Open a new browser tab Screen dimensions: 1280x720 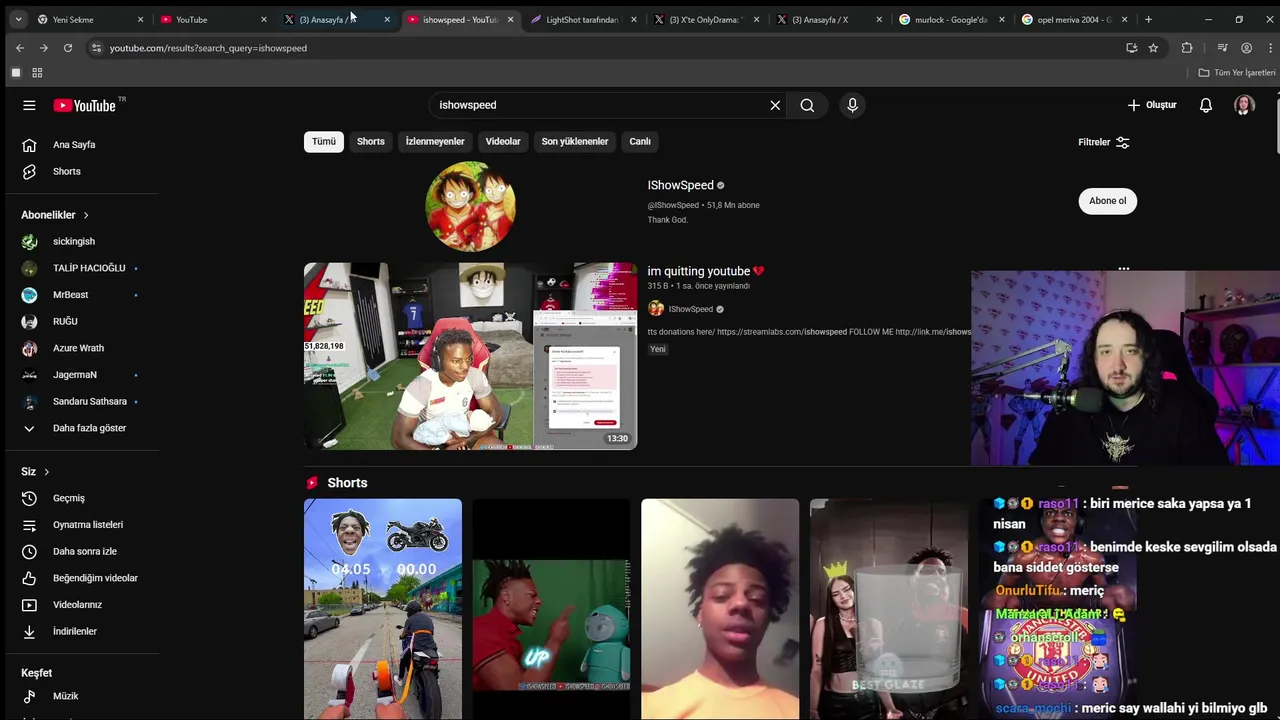(1148, 19)
